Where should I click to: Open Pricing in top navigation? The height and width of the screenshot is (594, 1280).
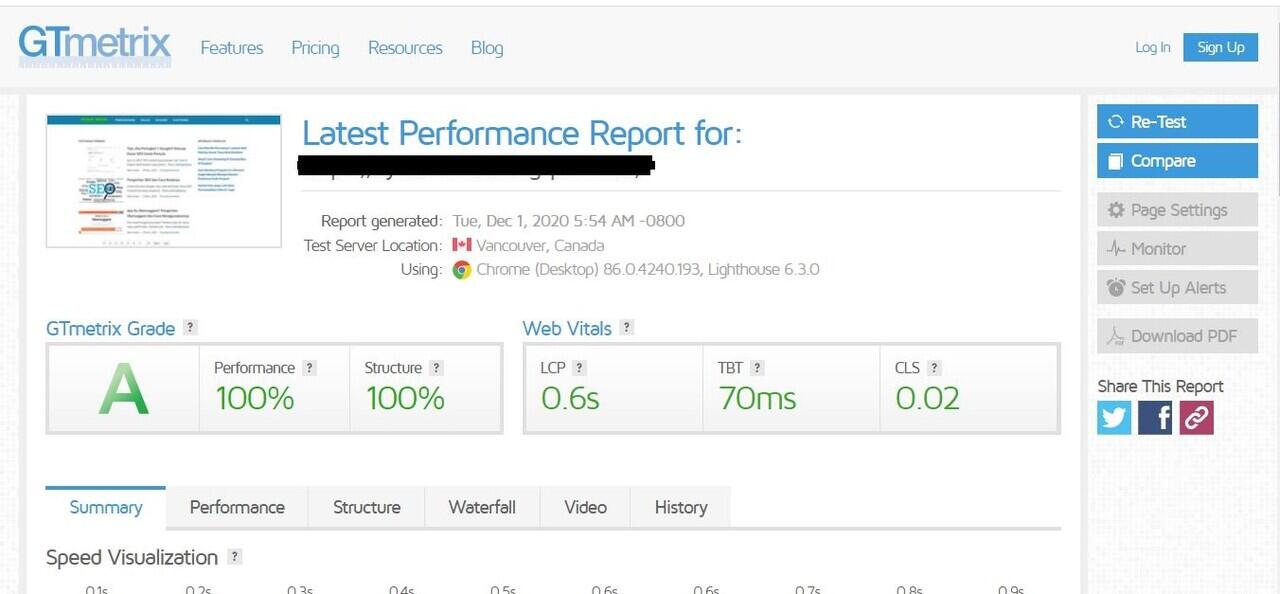[315, 48]
